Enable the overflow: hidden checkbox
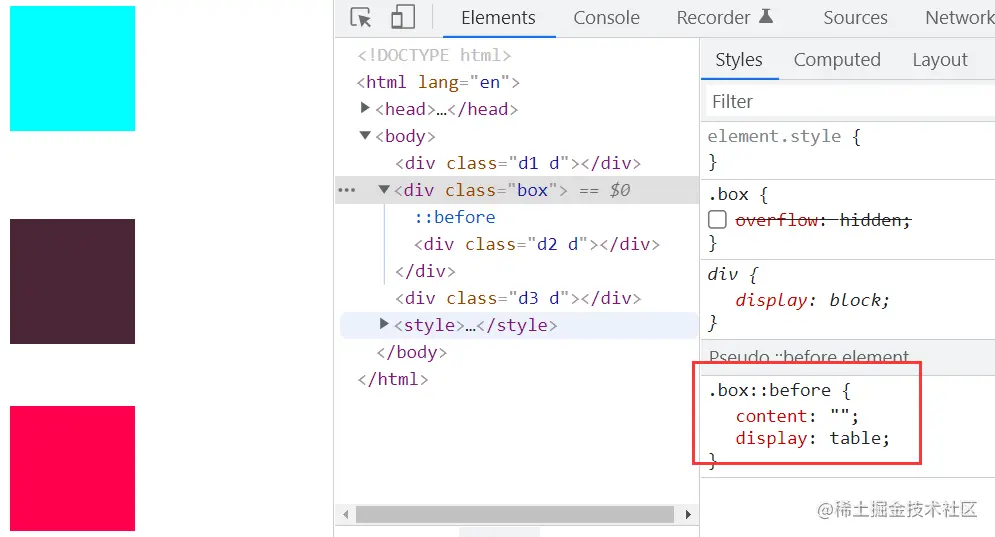 [x=717, y=220]
